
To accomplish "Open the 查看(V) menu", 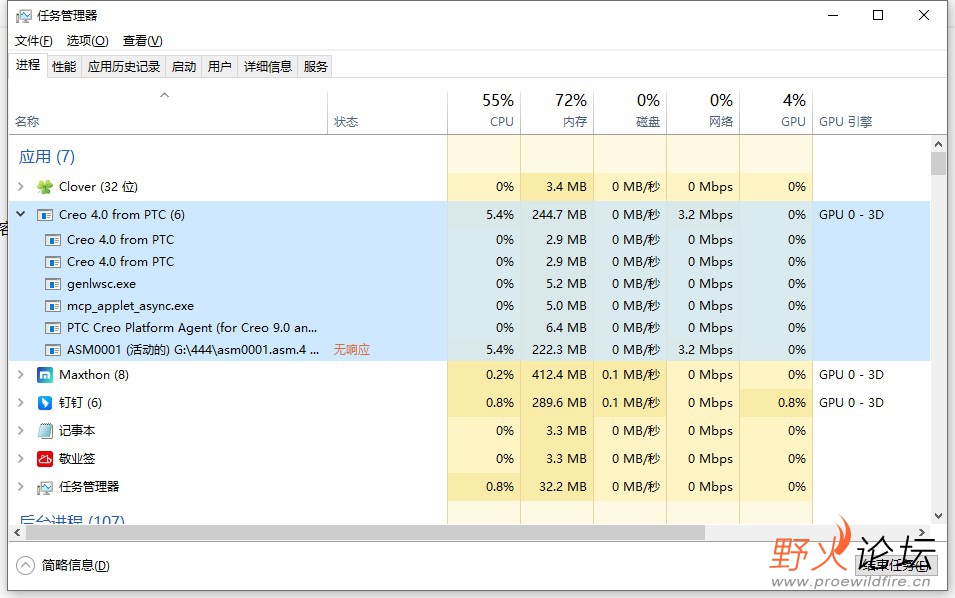I will coord(143,41).
